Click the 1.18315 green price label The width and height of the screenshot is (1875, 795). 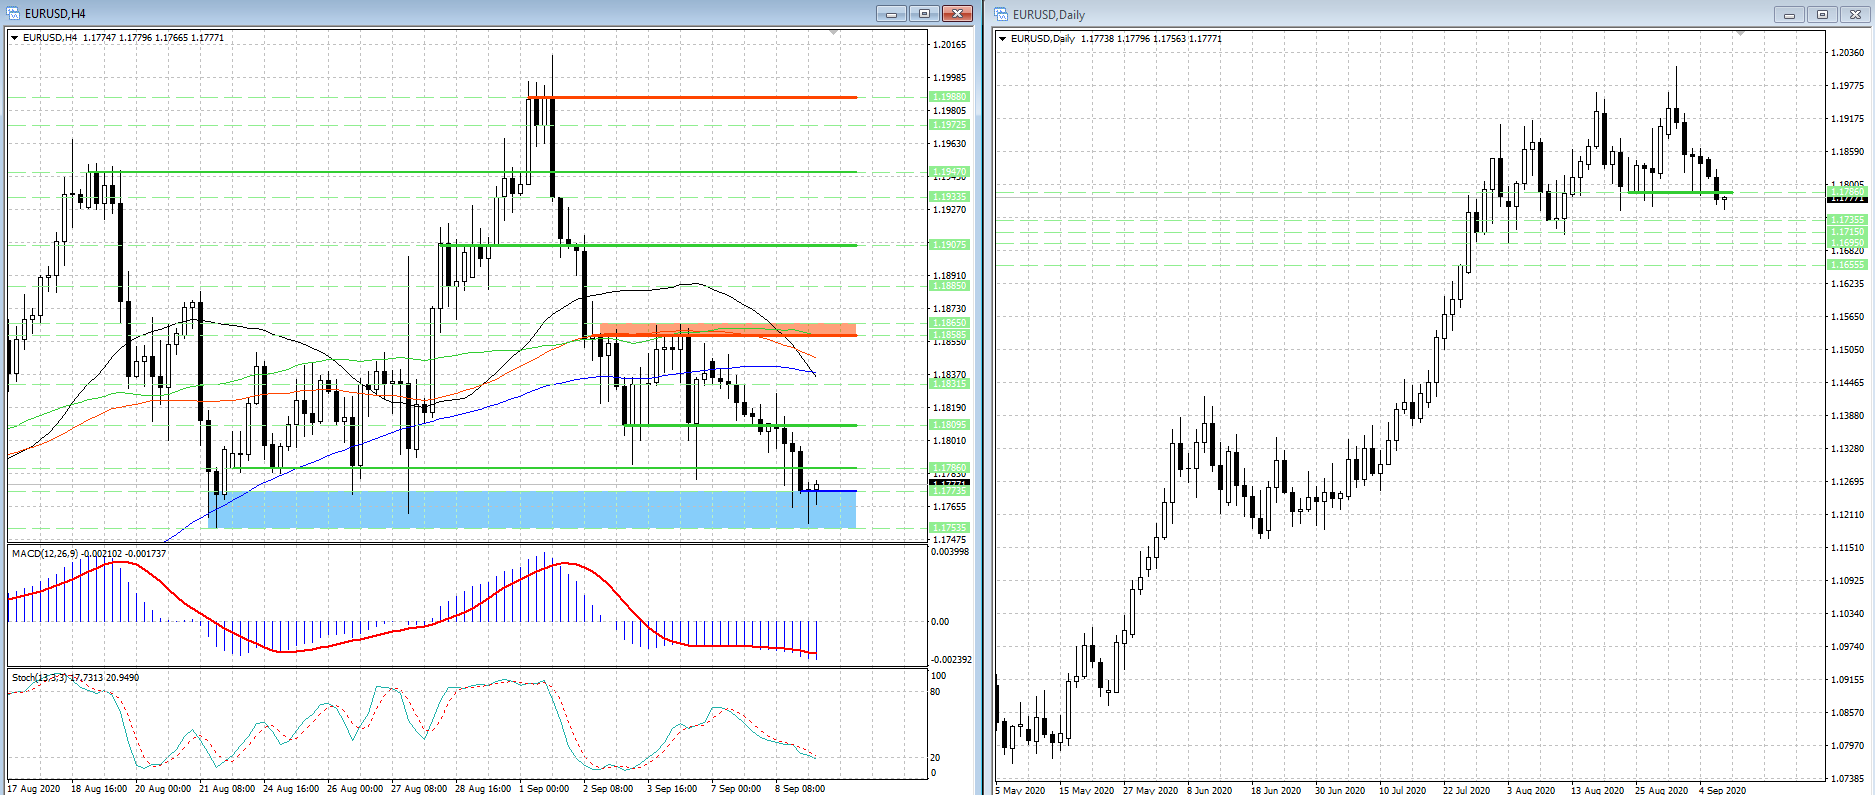tap(949, 384)
